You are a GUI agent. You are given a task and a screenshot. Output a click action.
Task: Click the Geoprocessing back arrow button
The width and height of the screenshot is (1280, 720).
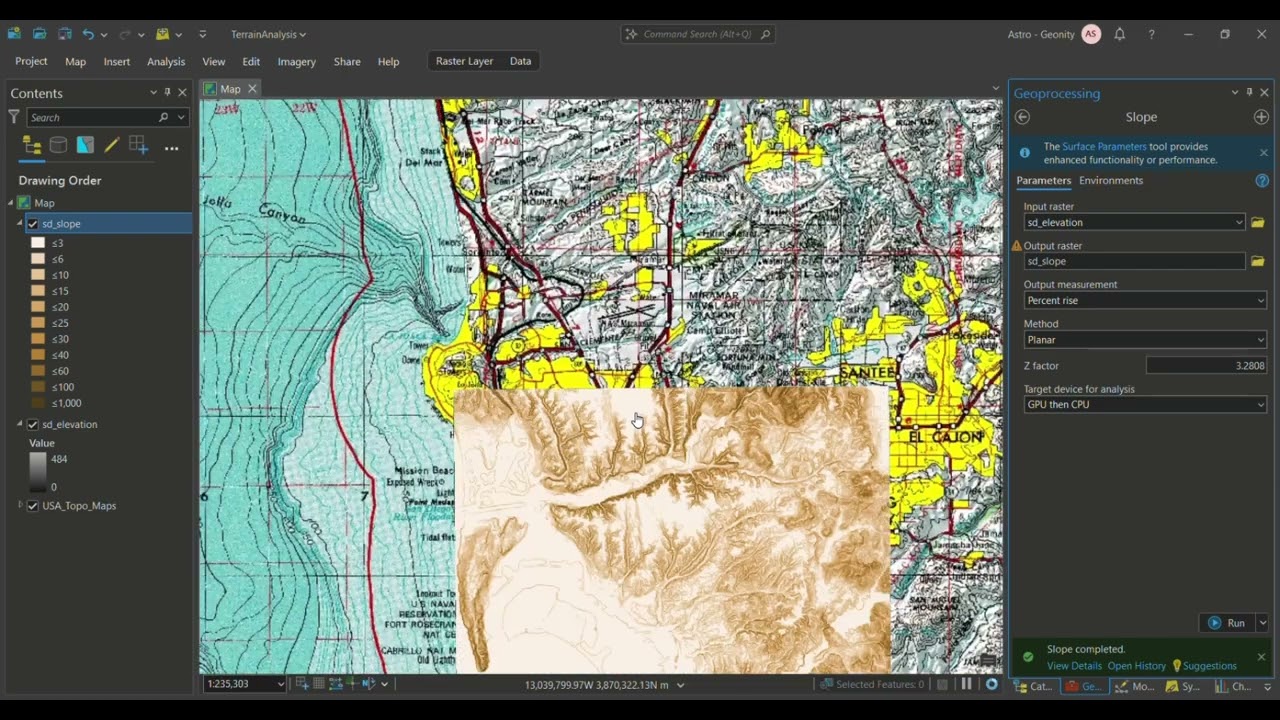point(1022,117)
